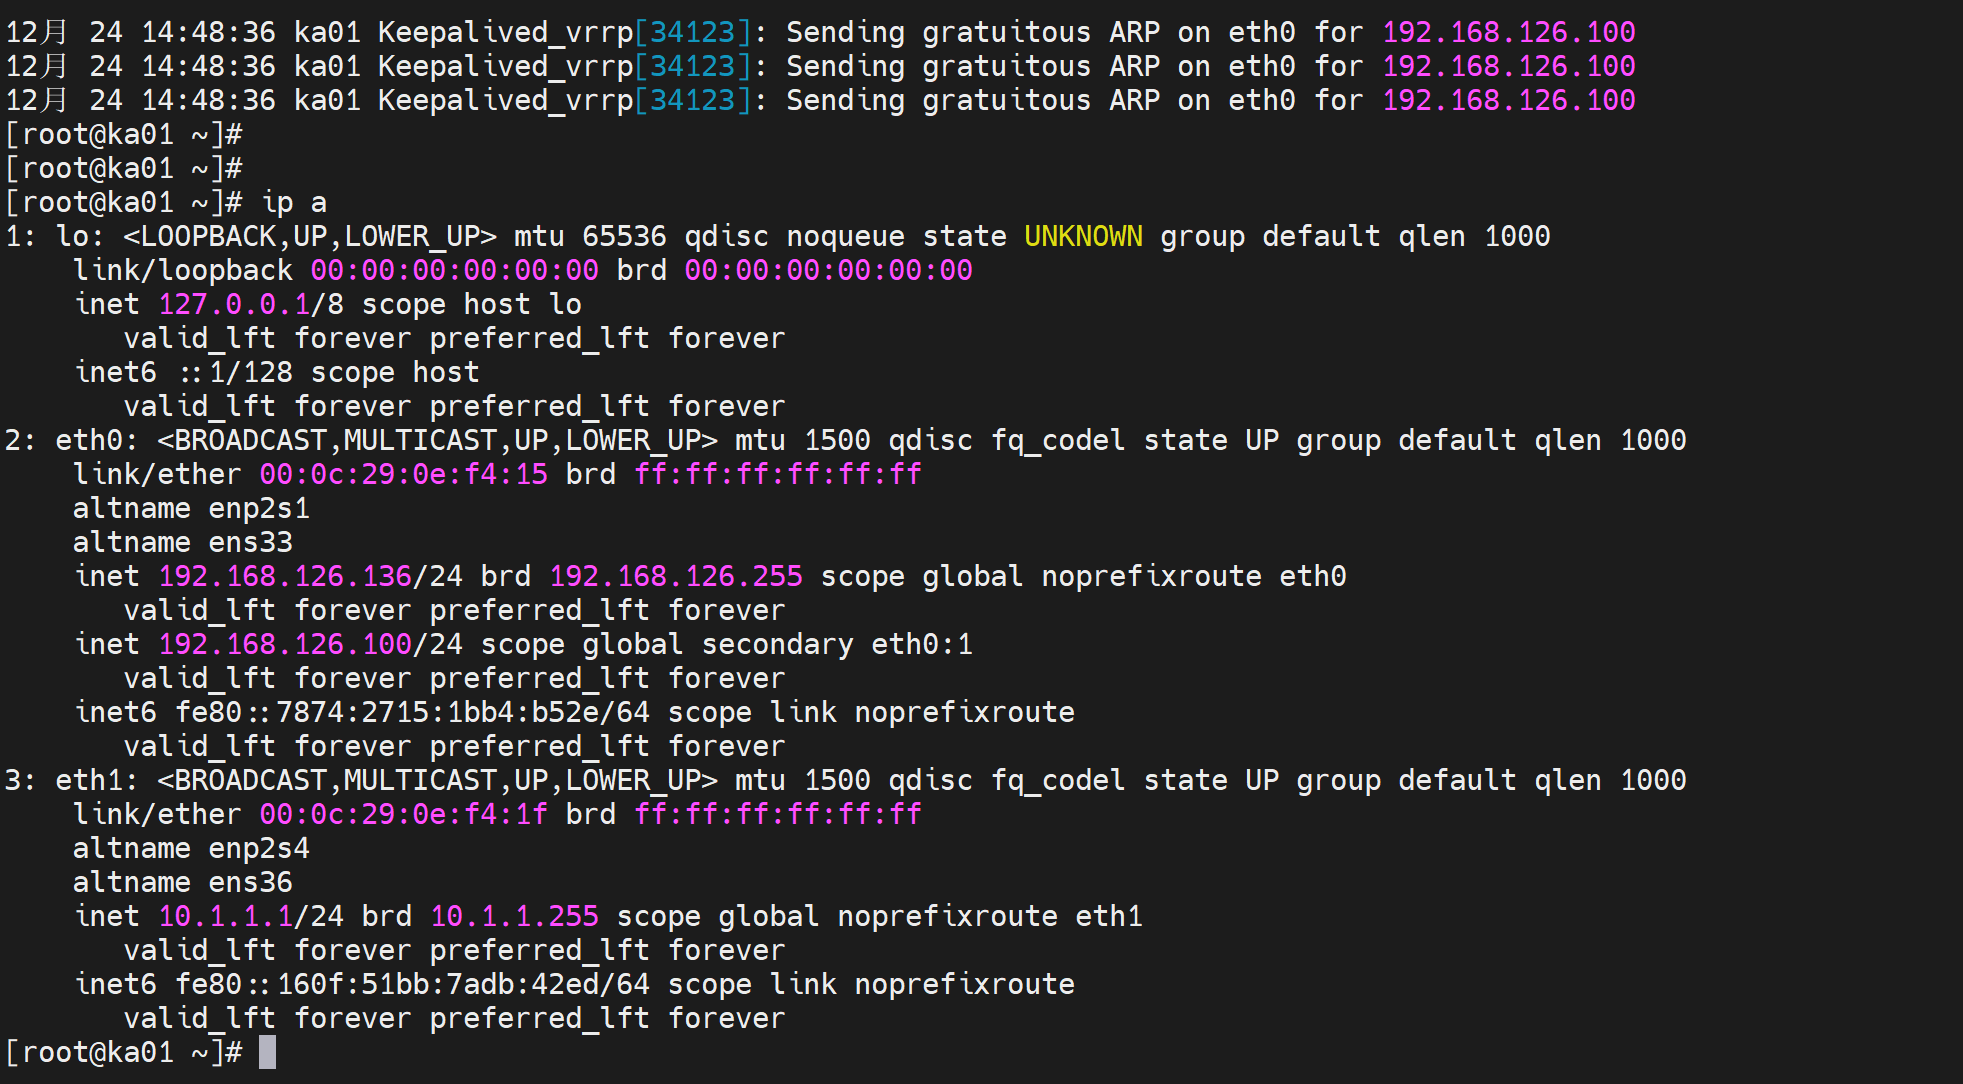The height and width of the screenshot is (1084, 1963).
Task: Click the IP address 192.168.126.136
Action: 285,577
